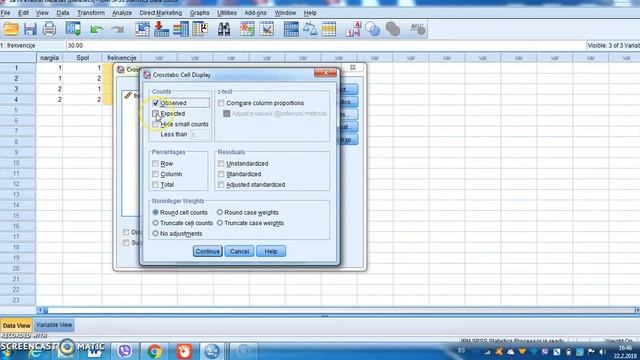This screenshot has height=360, width=640.
Task: Close the Crosstabs: Cell Display dialog
Action: pos(325,73)
